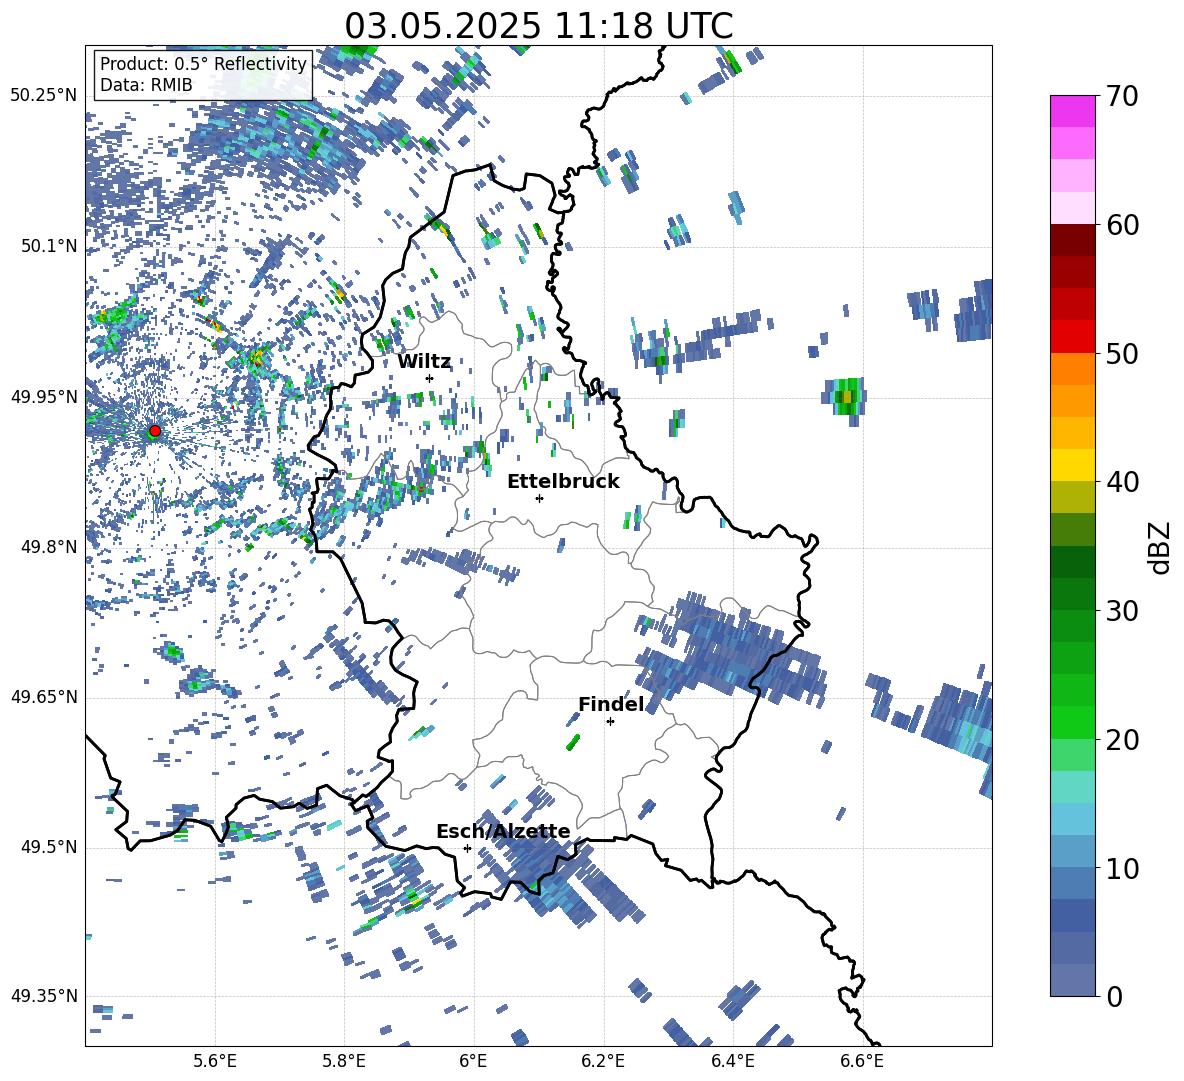Click the 50 value on colorbar
This screenshot has height=1081, width=1184.
click(x=1121, y=353)
